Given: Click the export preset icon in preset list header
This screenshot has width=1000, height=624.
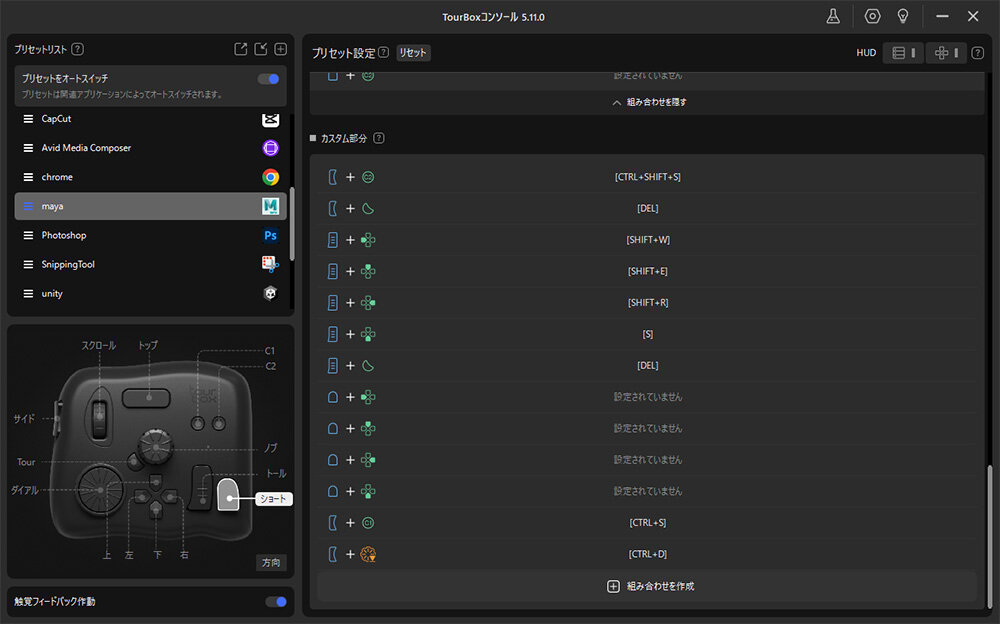Looking at the screenshot, I should [x=240, y=49].
